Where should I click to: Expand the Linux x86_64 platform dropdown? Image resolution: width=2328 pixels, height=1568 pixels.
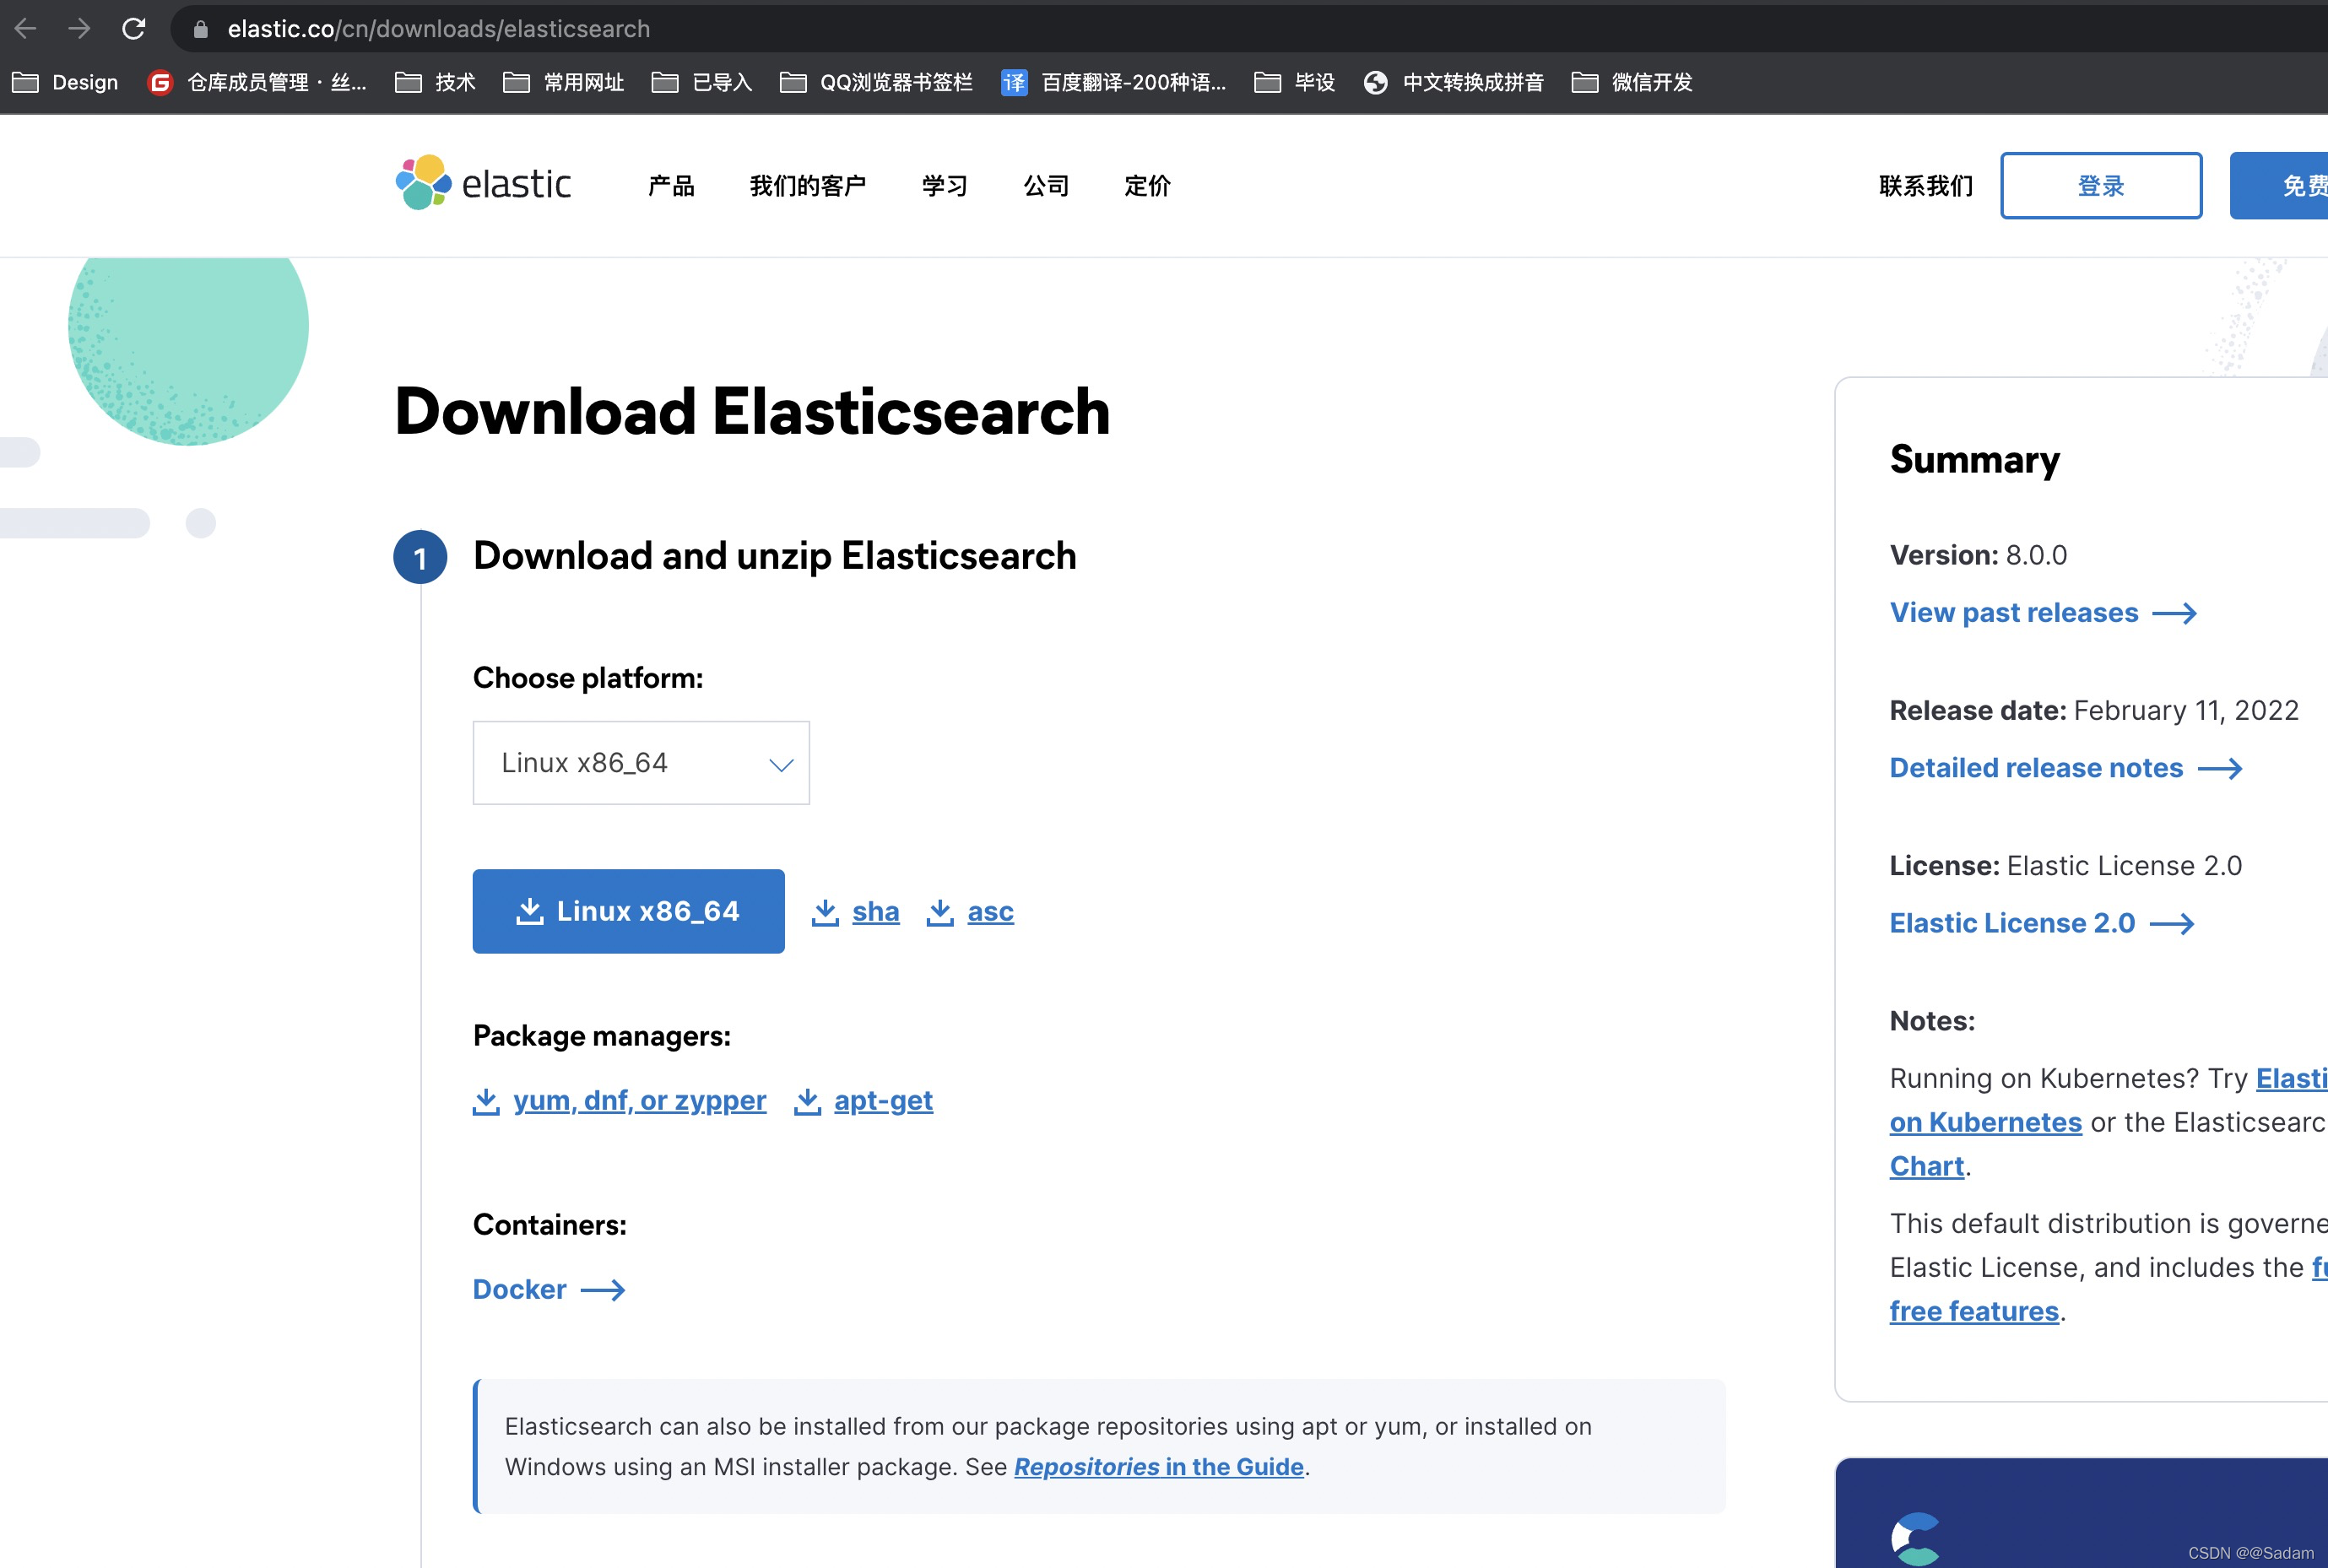641,763
